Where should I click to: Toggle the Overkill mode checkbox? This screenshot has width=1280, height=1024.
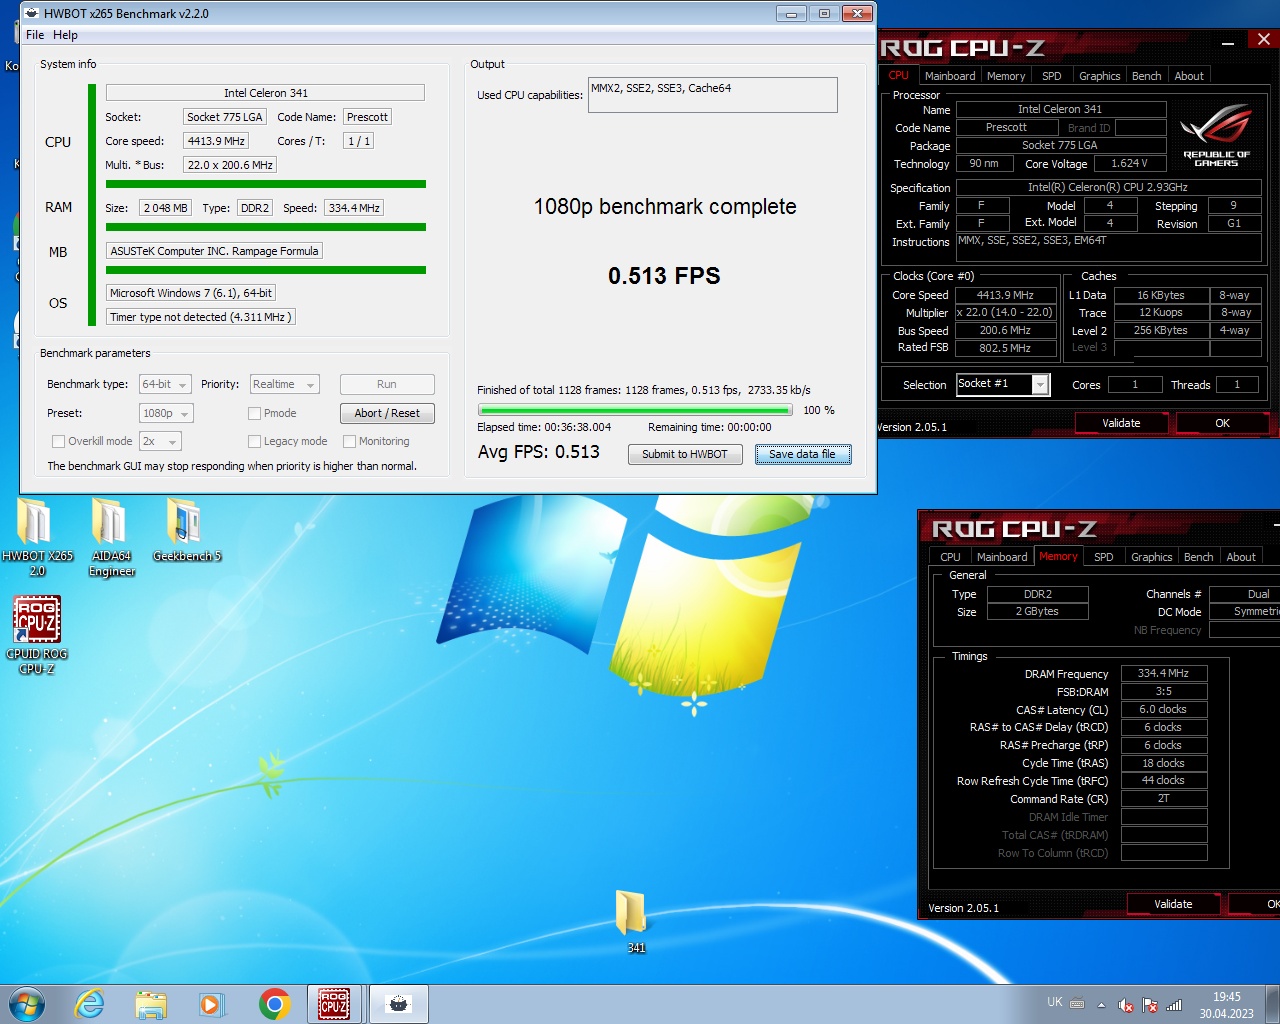pyautogui.click(x=58, y=441)
